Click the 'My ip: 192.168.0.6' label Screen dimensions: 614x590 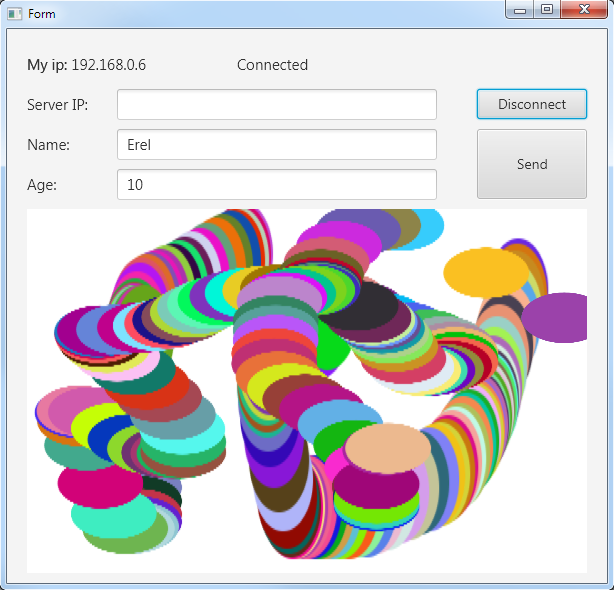coord(86,65)
